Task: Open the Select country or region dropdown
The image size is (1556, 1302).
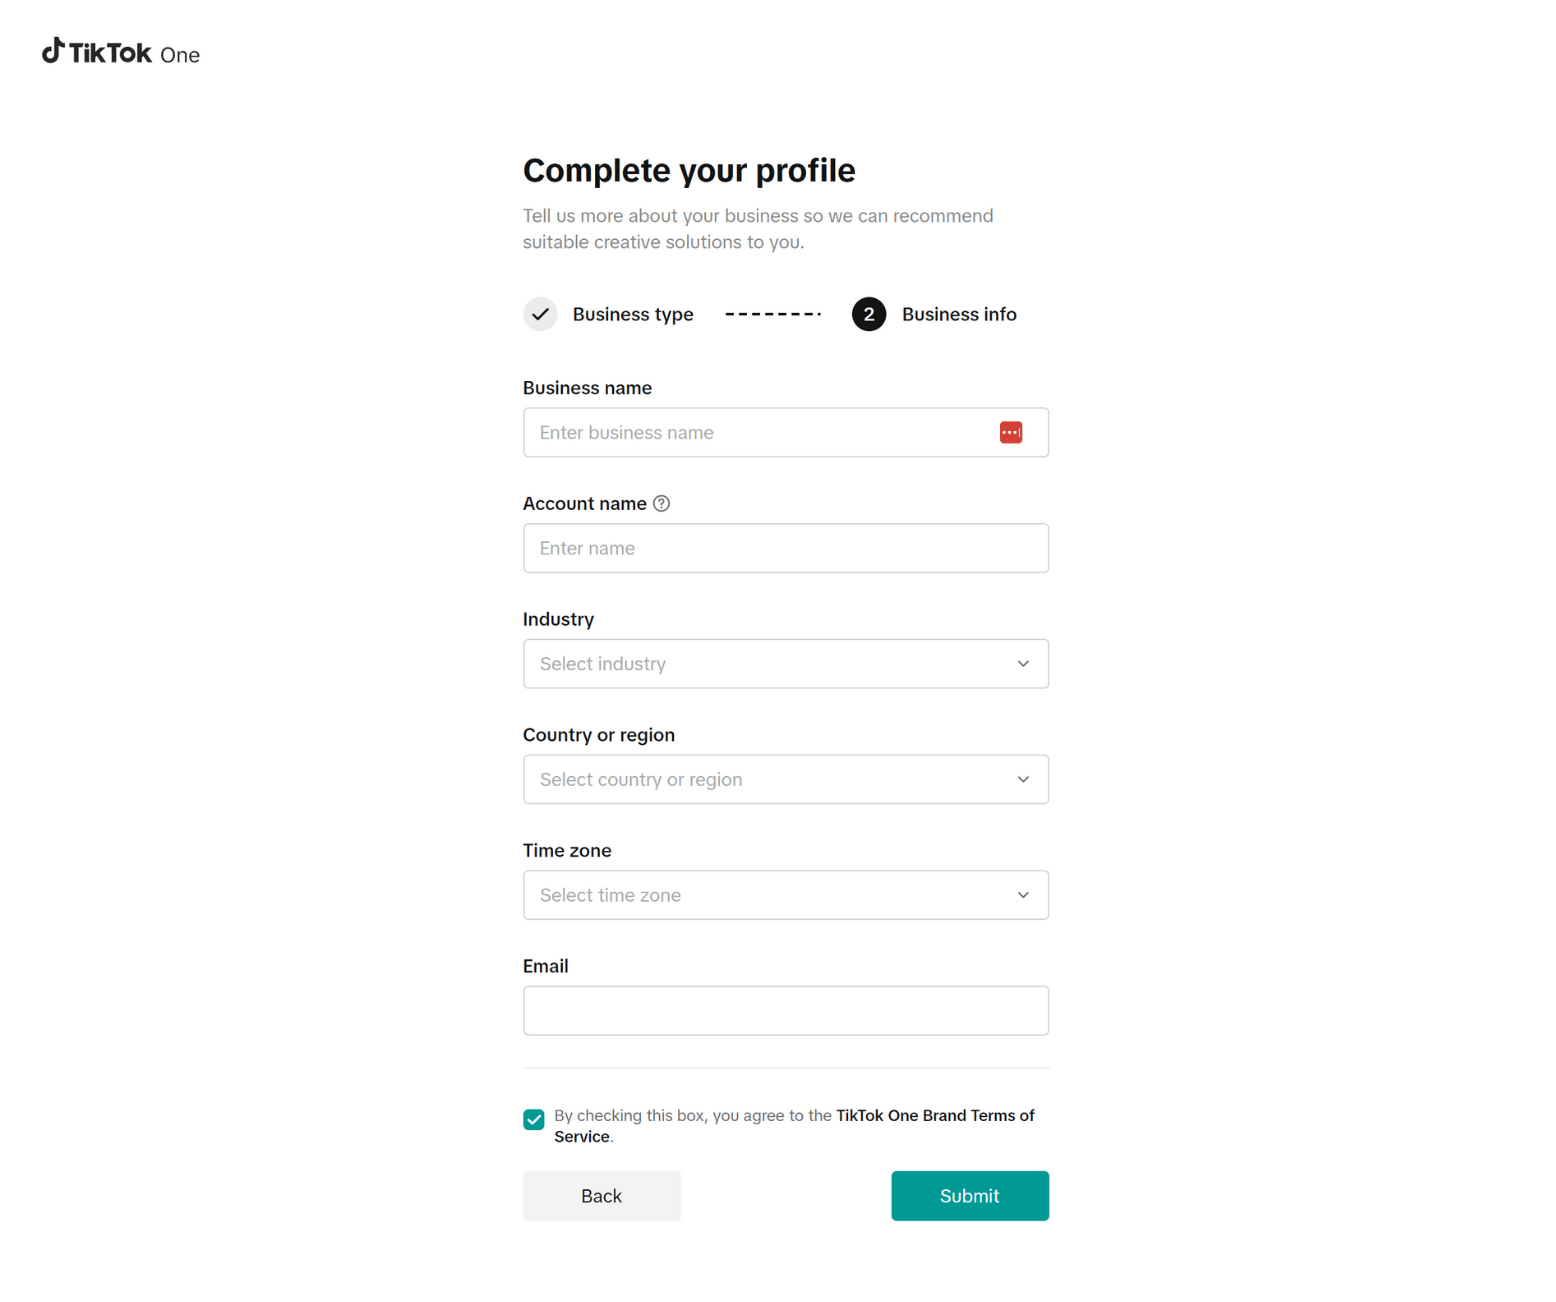Action: click(760, 780)
